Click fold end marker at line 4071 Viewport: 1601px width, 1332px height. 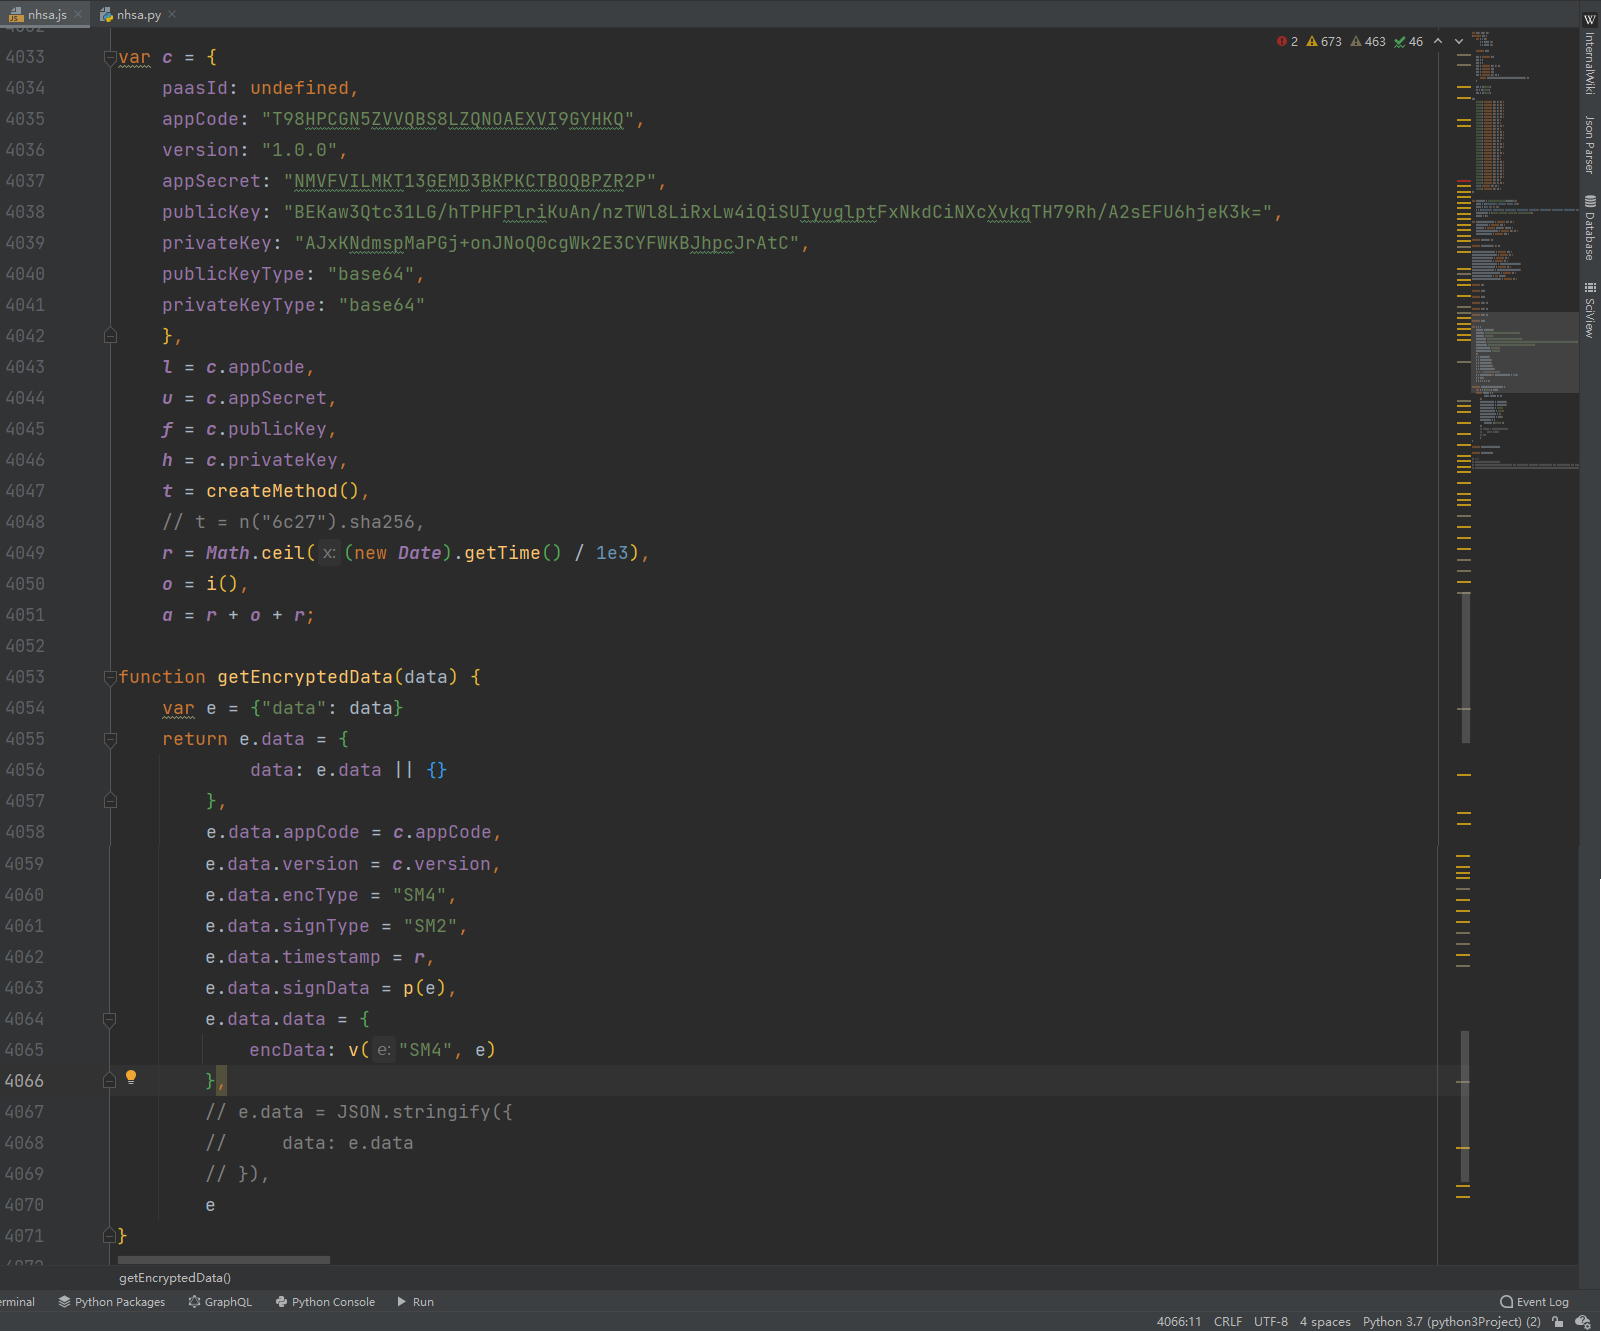tap(110, 1236)
